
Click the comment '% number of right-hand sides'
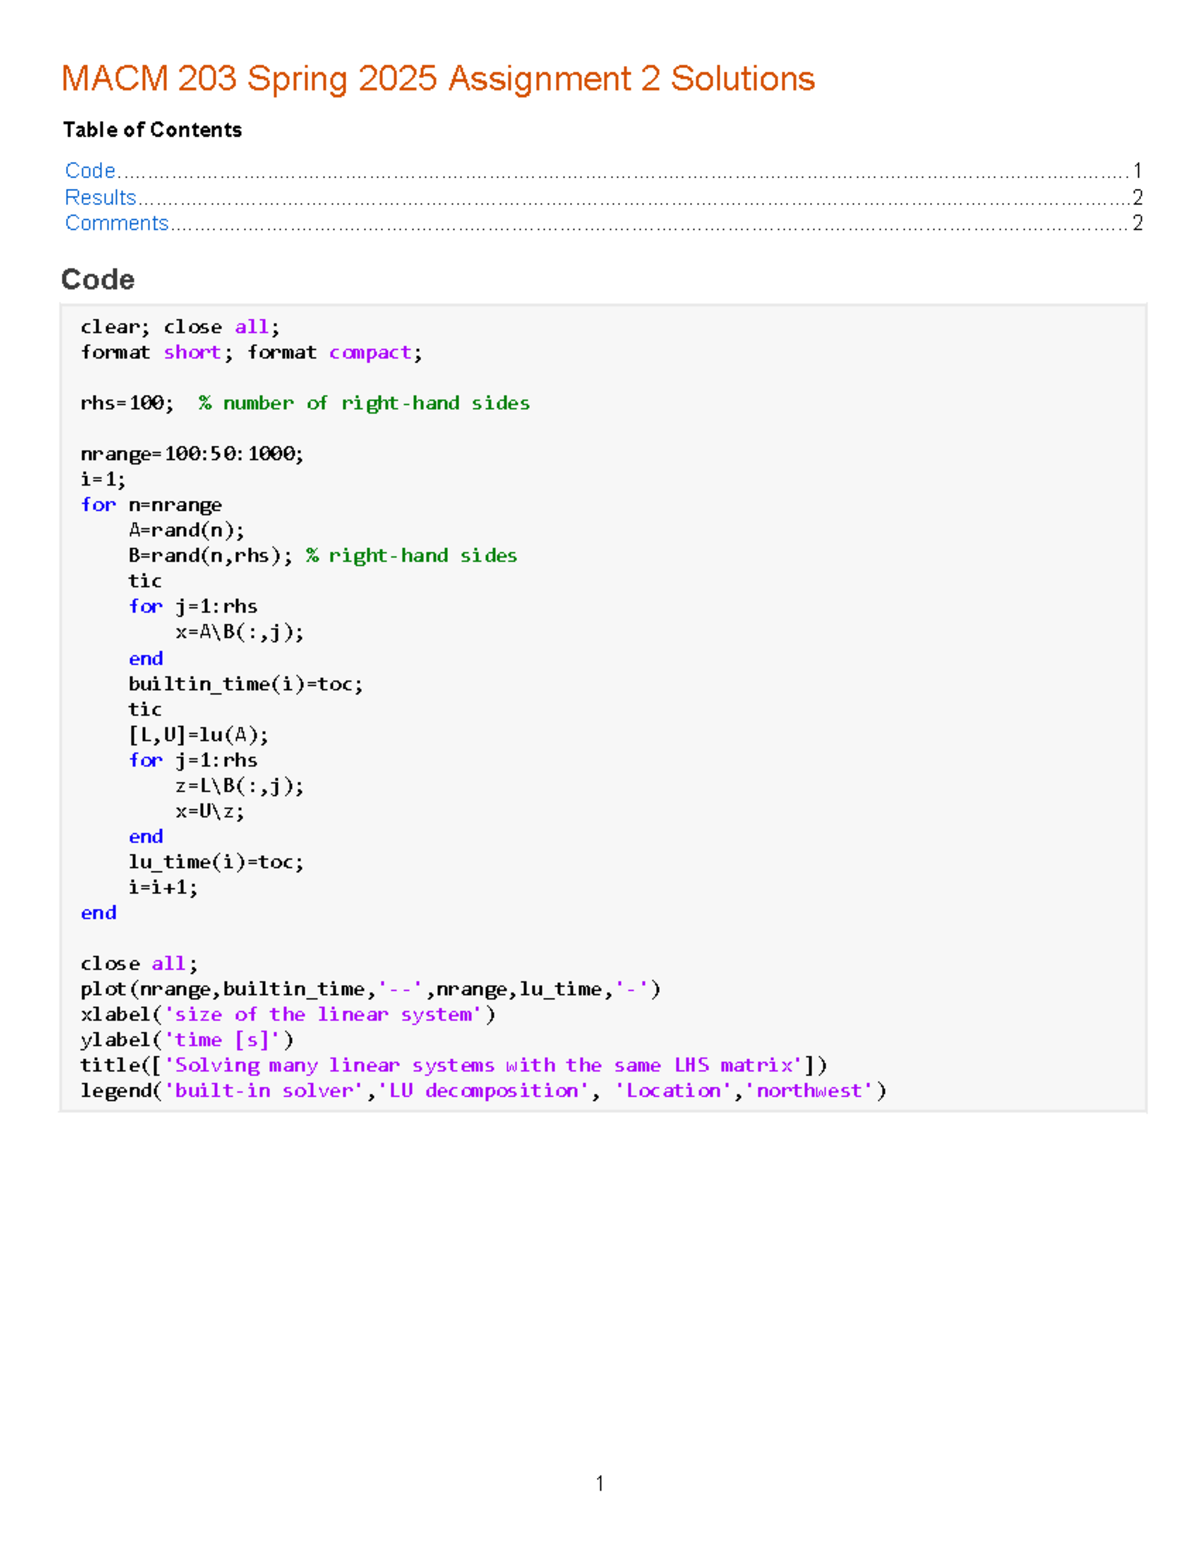pos(364,403)
